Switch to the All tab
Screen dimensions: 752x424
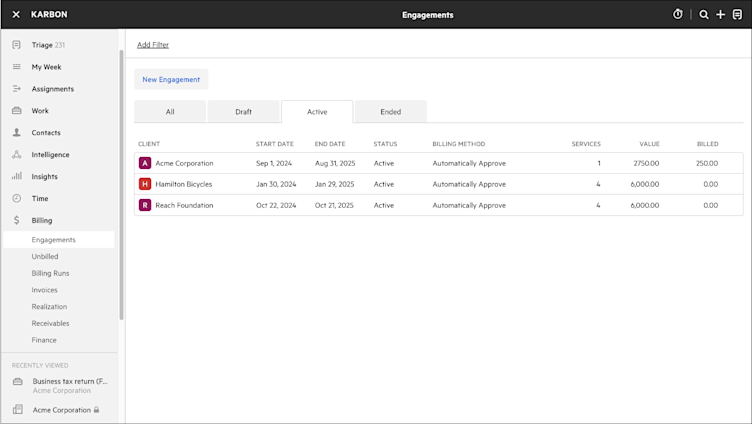coord(170,112)
